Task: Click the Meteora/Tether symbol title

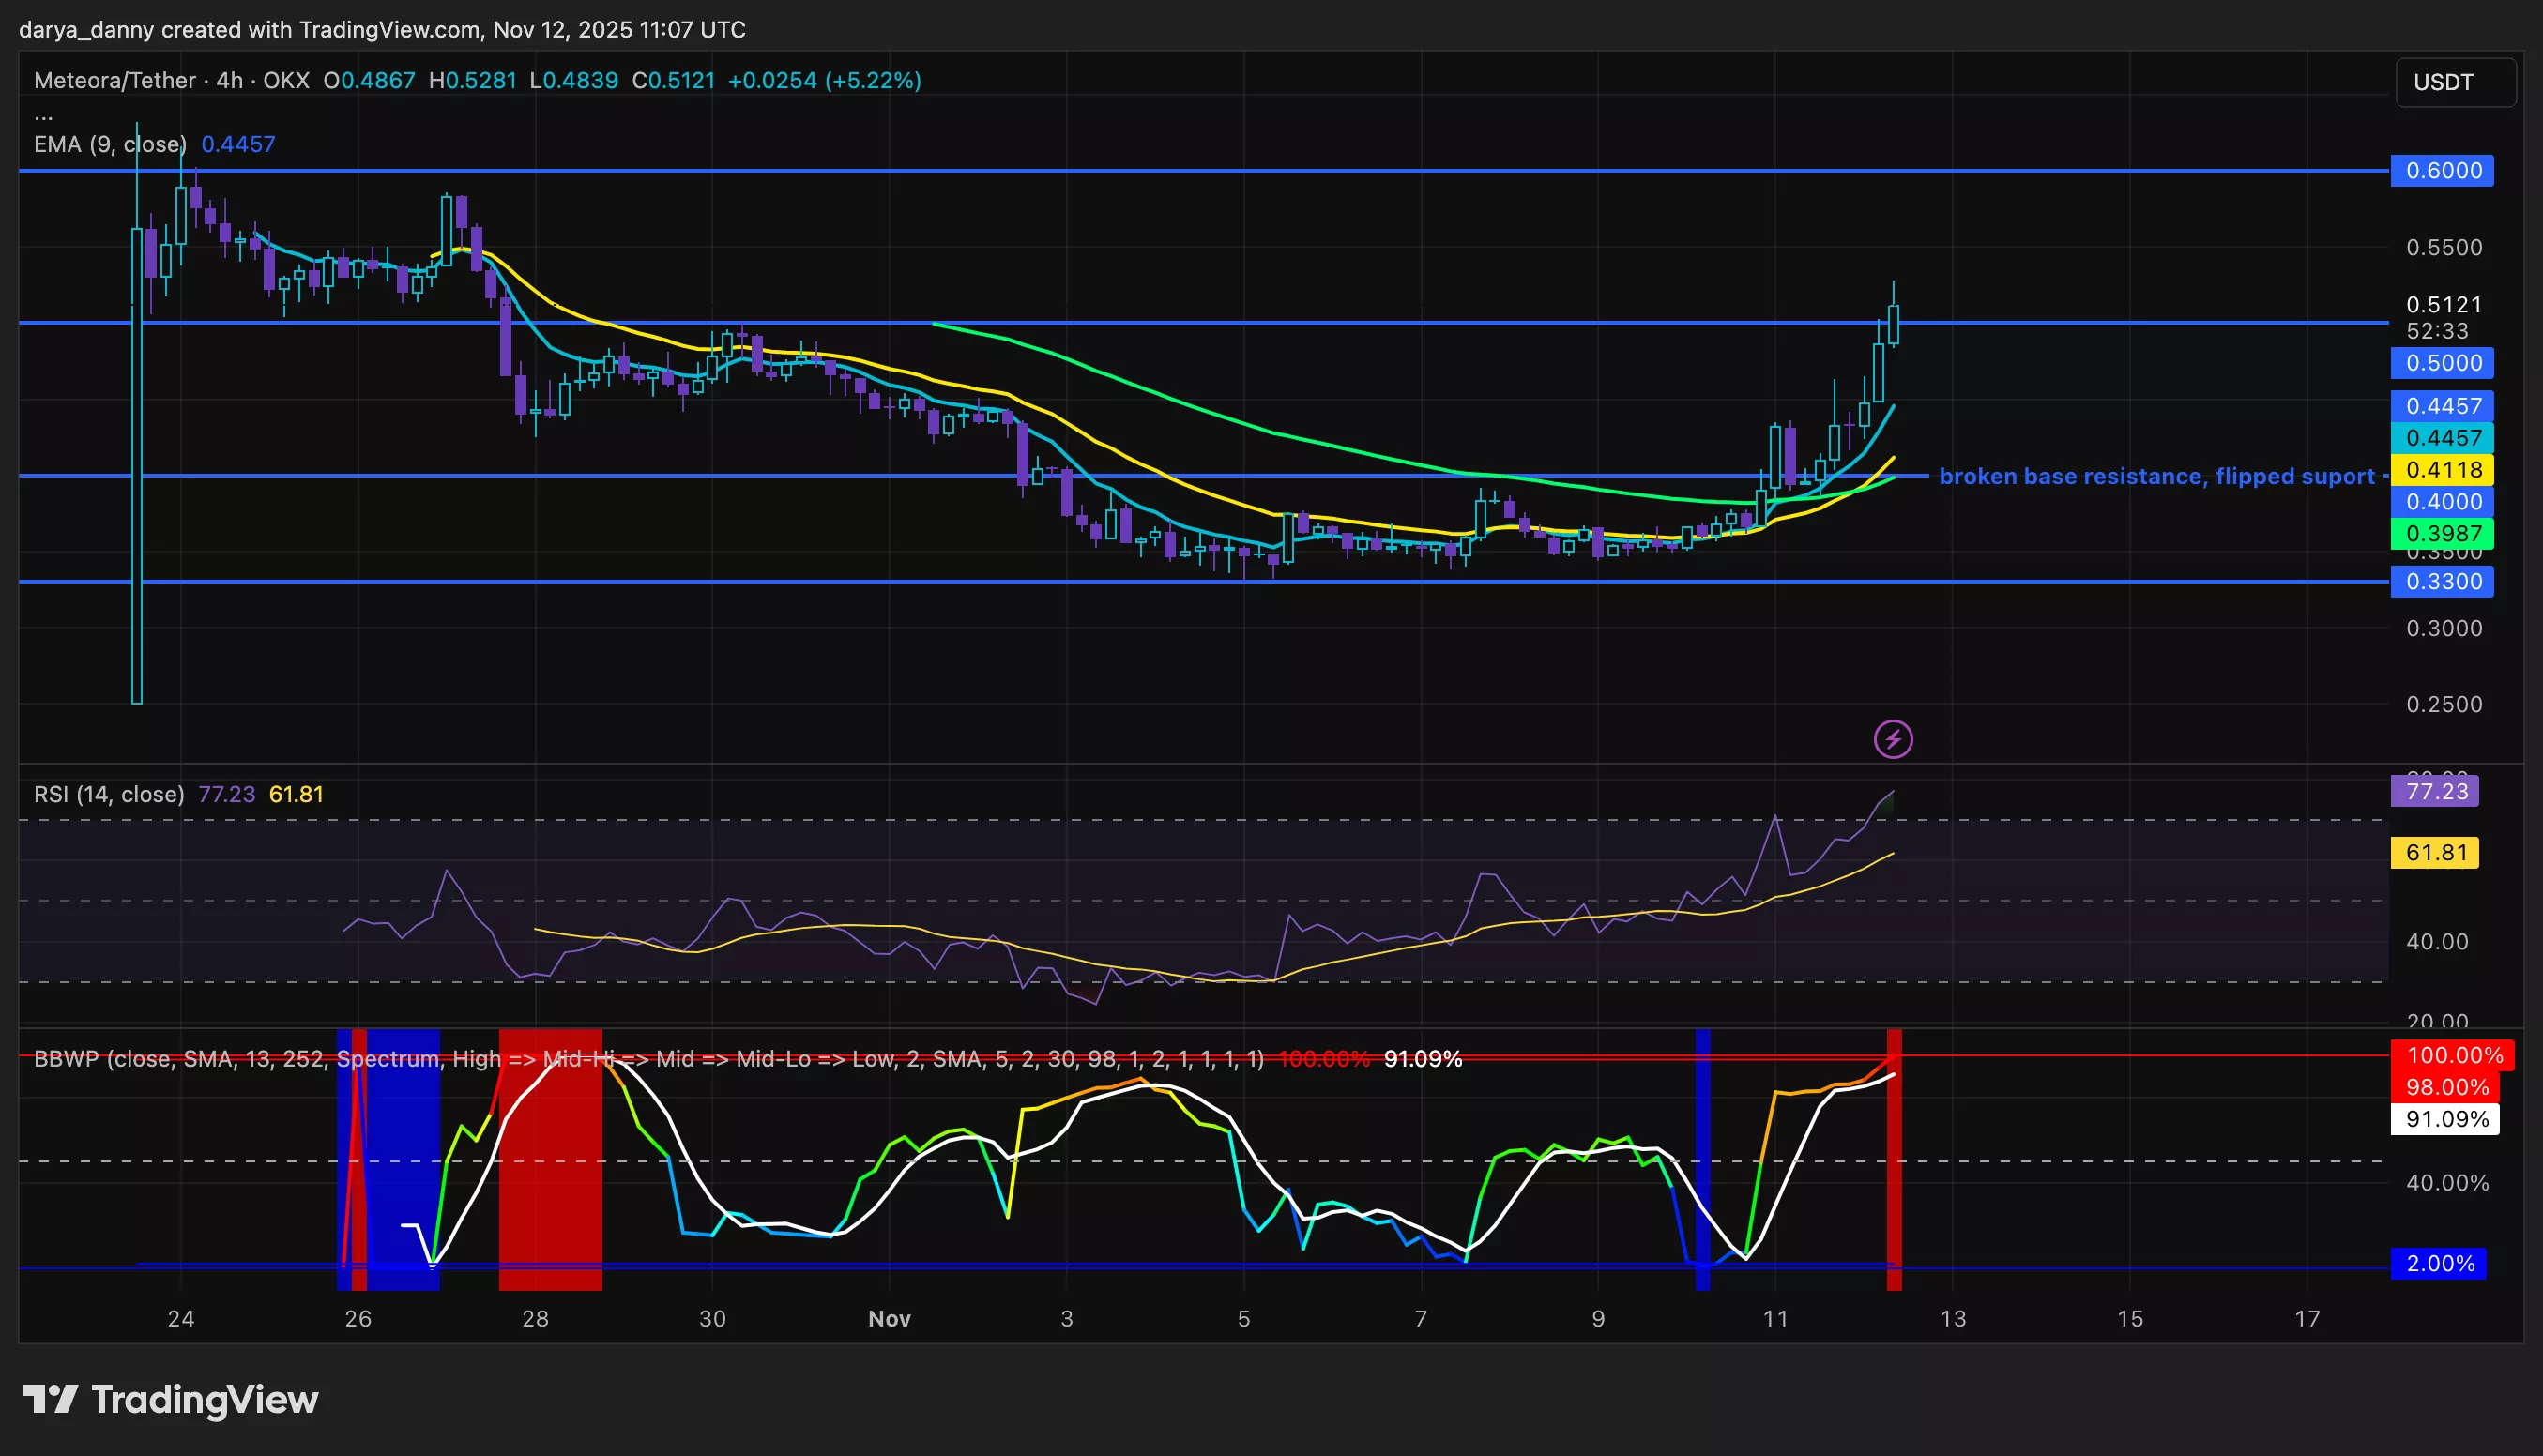Action: (x=114, y=81)
